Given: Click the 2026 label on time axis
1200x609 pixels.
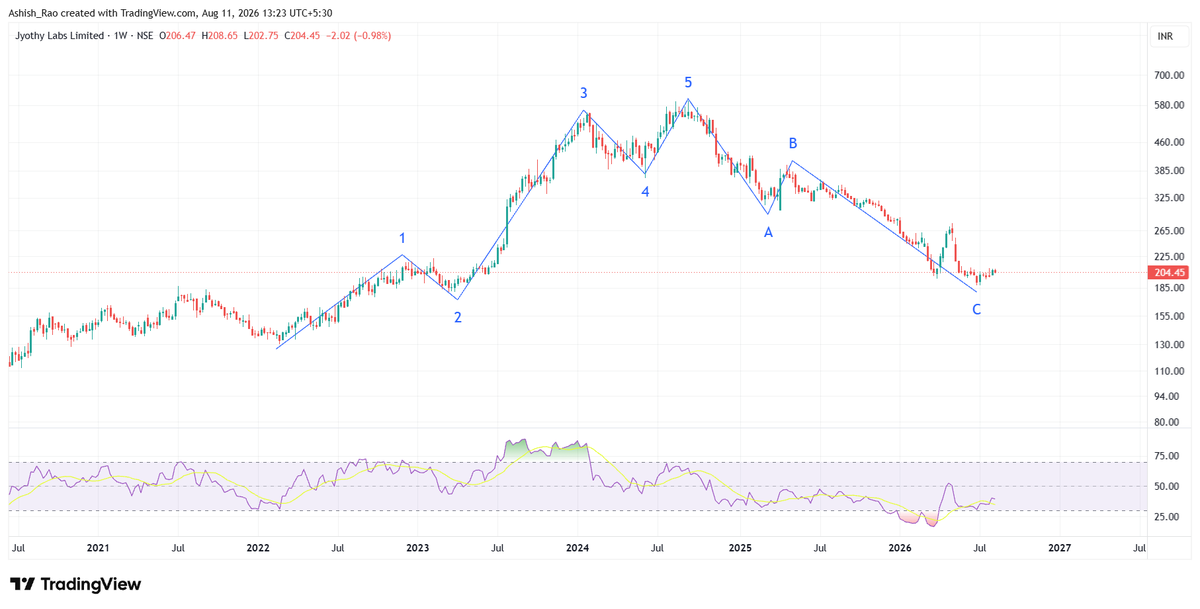Looking at the screenshot, I should tap(900, 548).
